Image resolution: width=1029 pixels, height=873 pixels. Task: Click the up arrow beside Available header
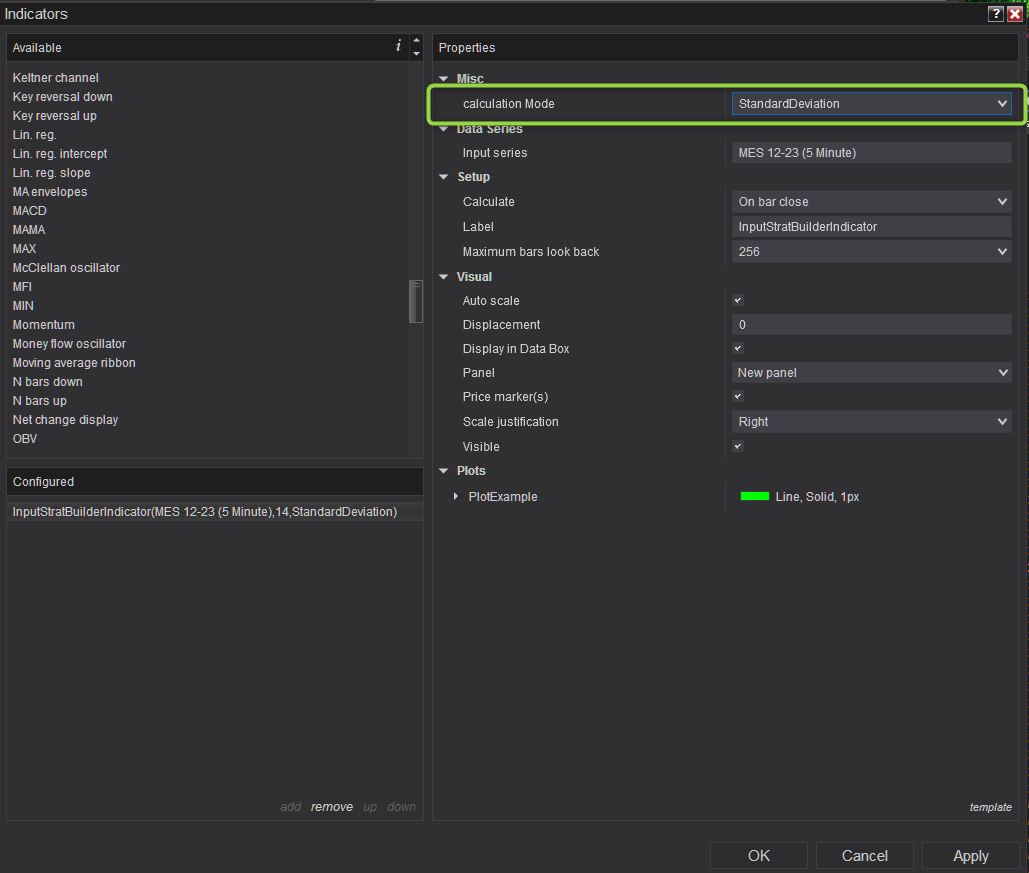pos(416,41)
